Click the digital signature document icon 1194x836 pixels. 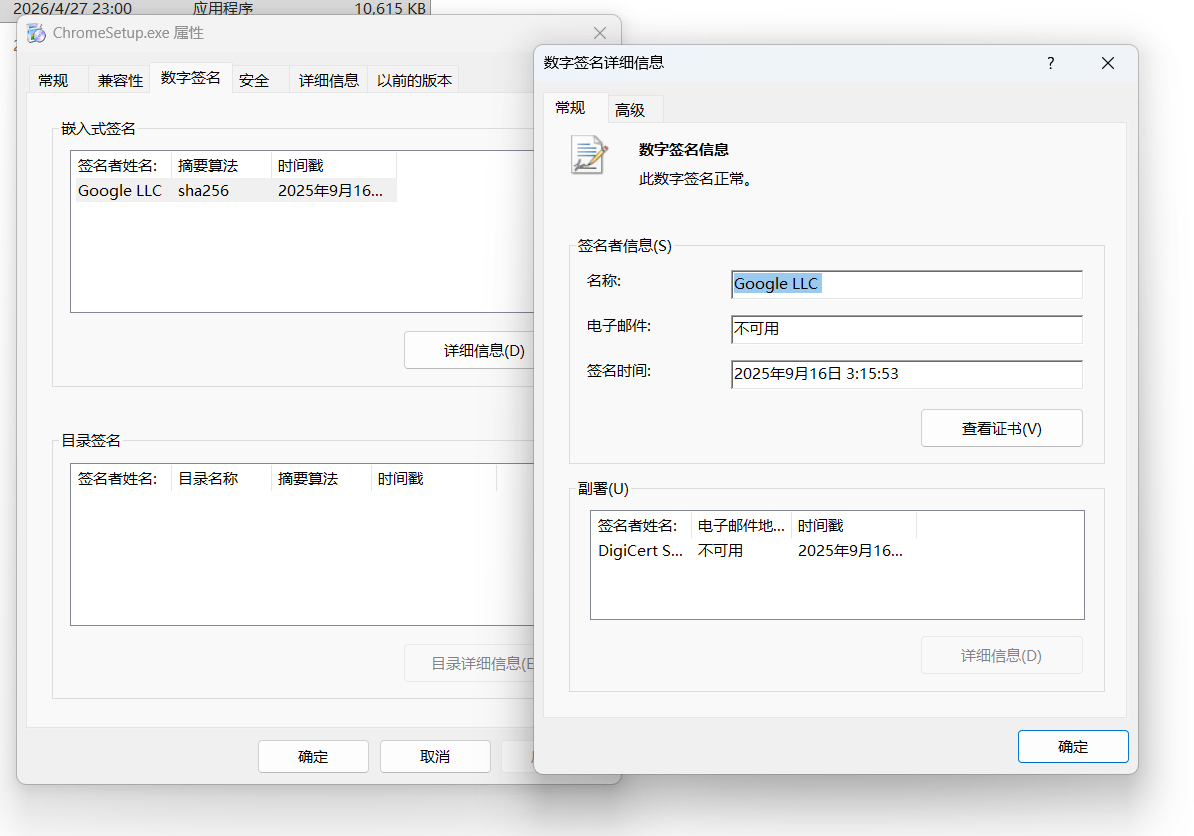(589, 155)
